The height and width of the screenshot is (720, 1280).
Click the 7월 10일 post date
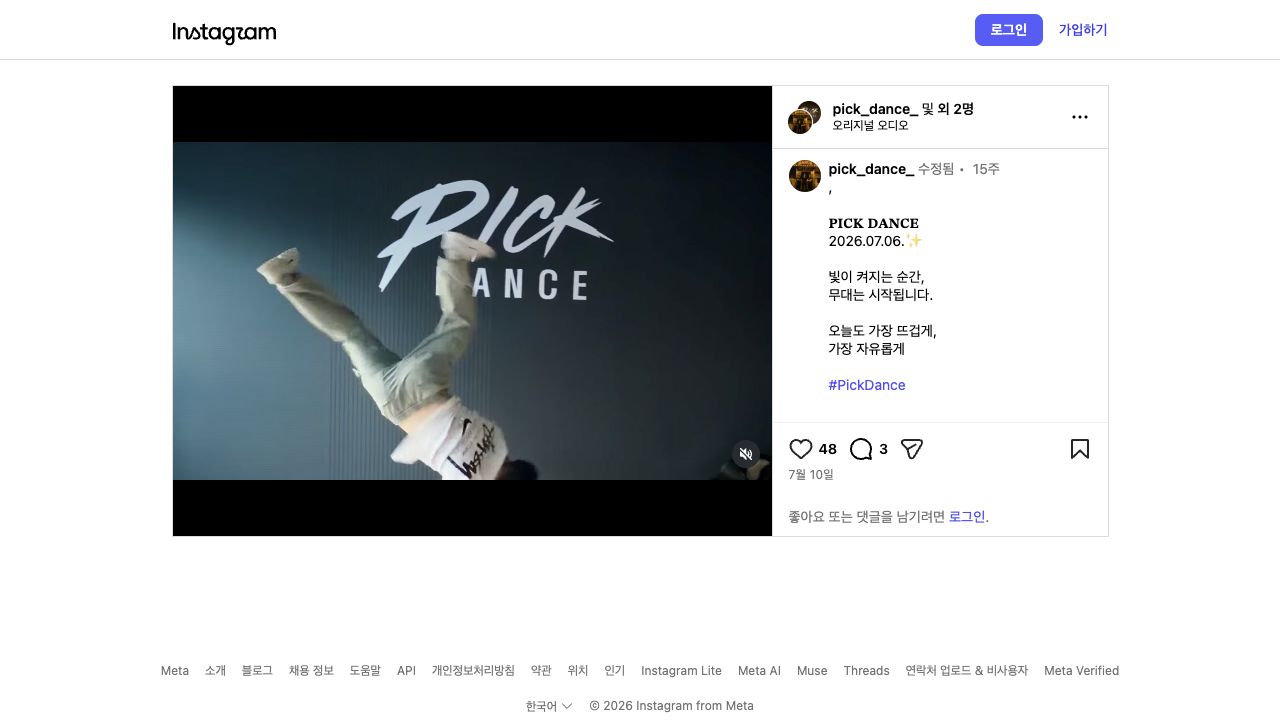click(x=811, y=475)
